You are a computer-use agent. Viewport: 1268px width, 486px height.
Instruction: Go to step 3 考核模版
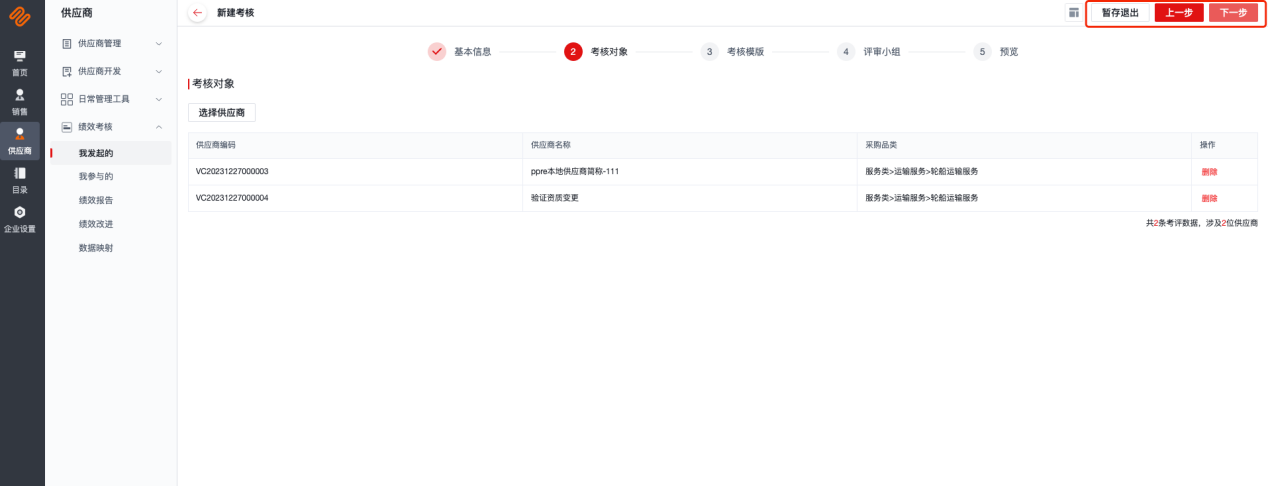[x=732, y=51]
